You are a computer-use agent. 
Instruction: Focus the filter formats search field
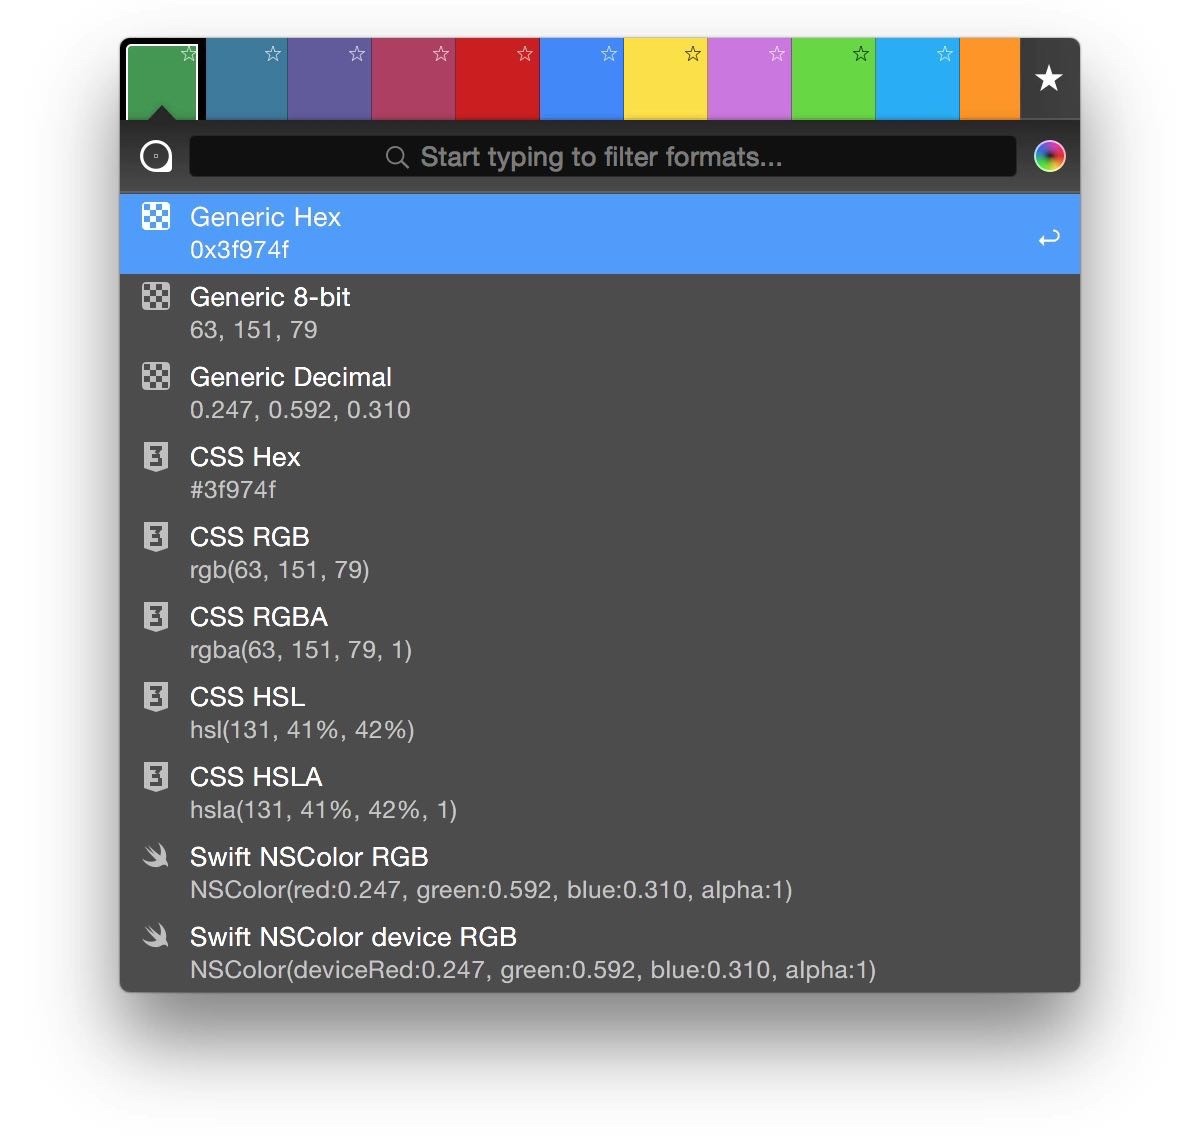603,157
